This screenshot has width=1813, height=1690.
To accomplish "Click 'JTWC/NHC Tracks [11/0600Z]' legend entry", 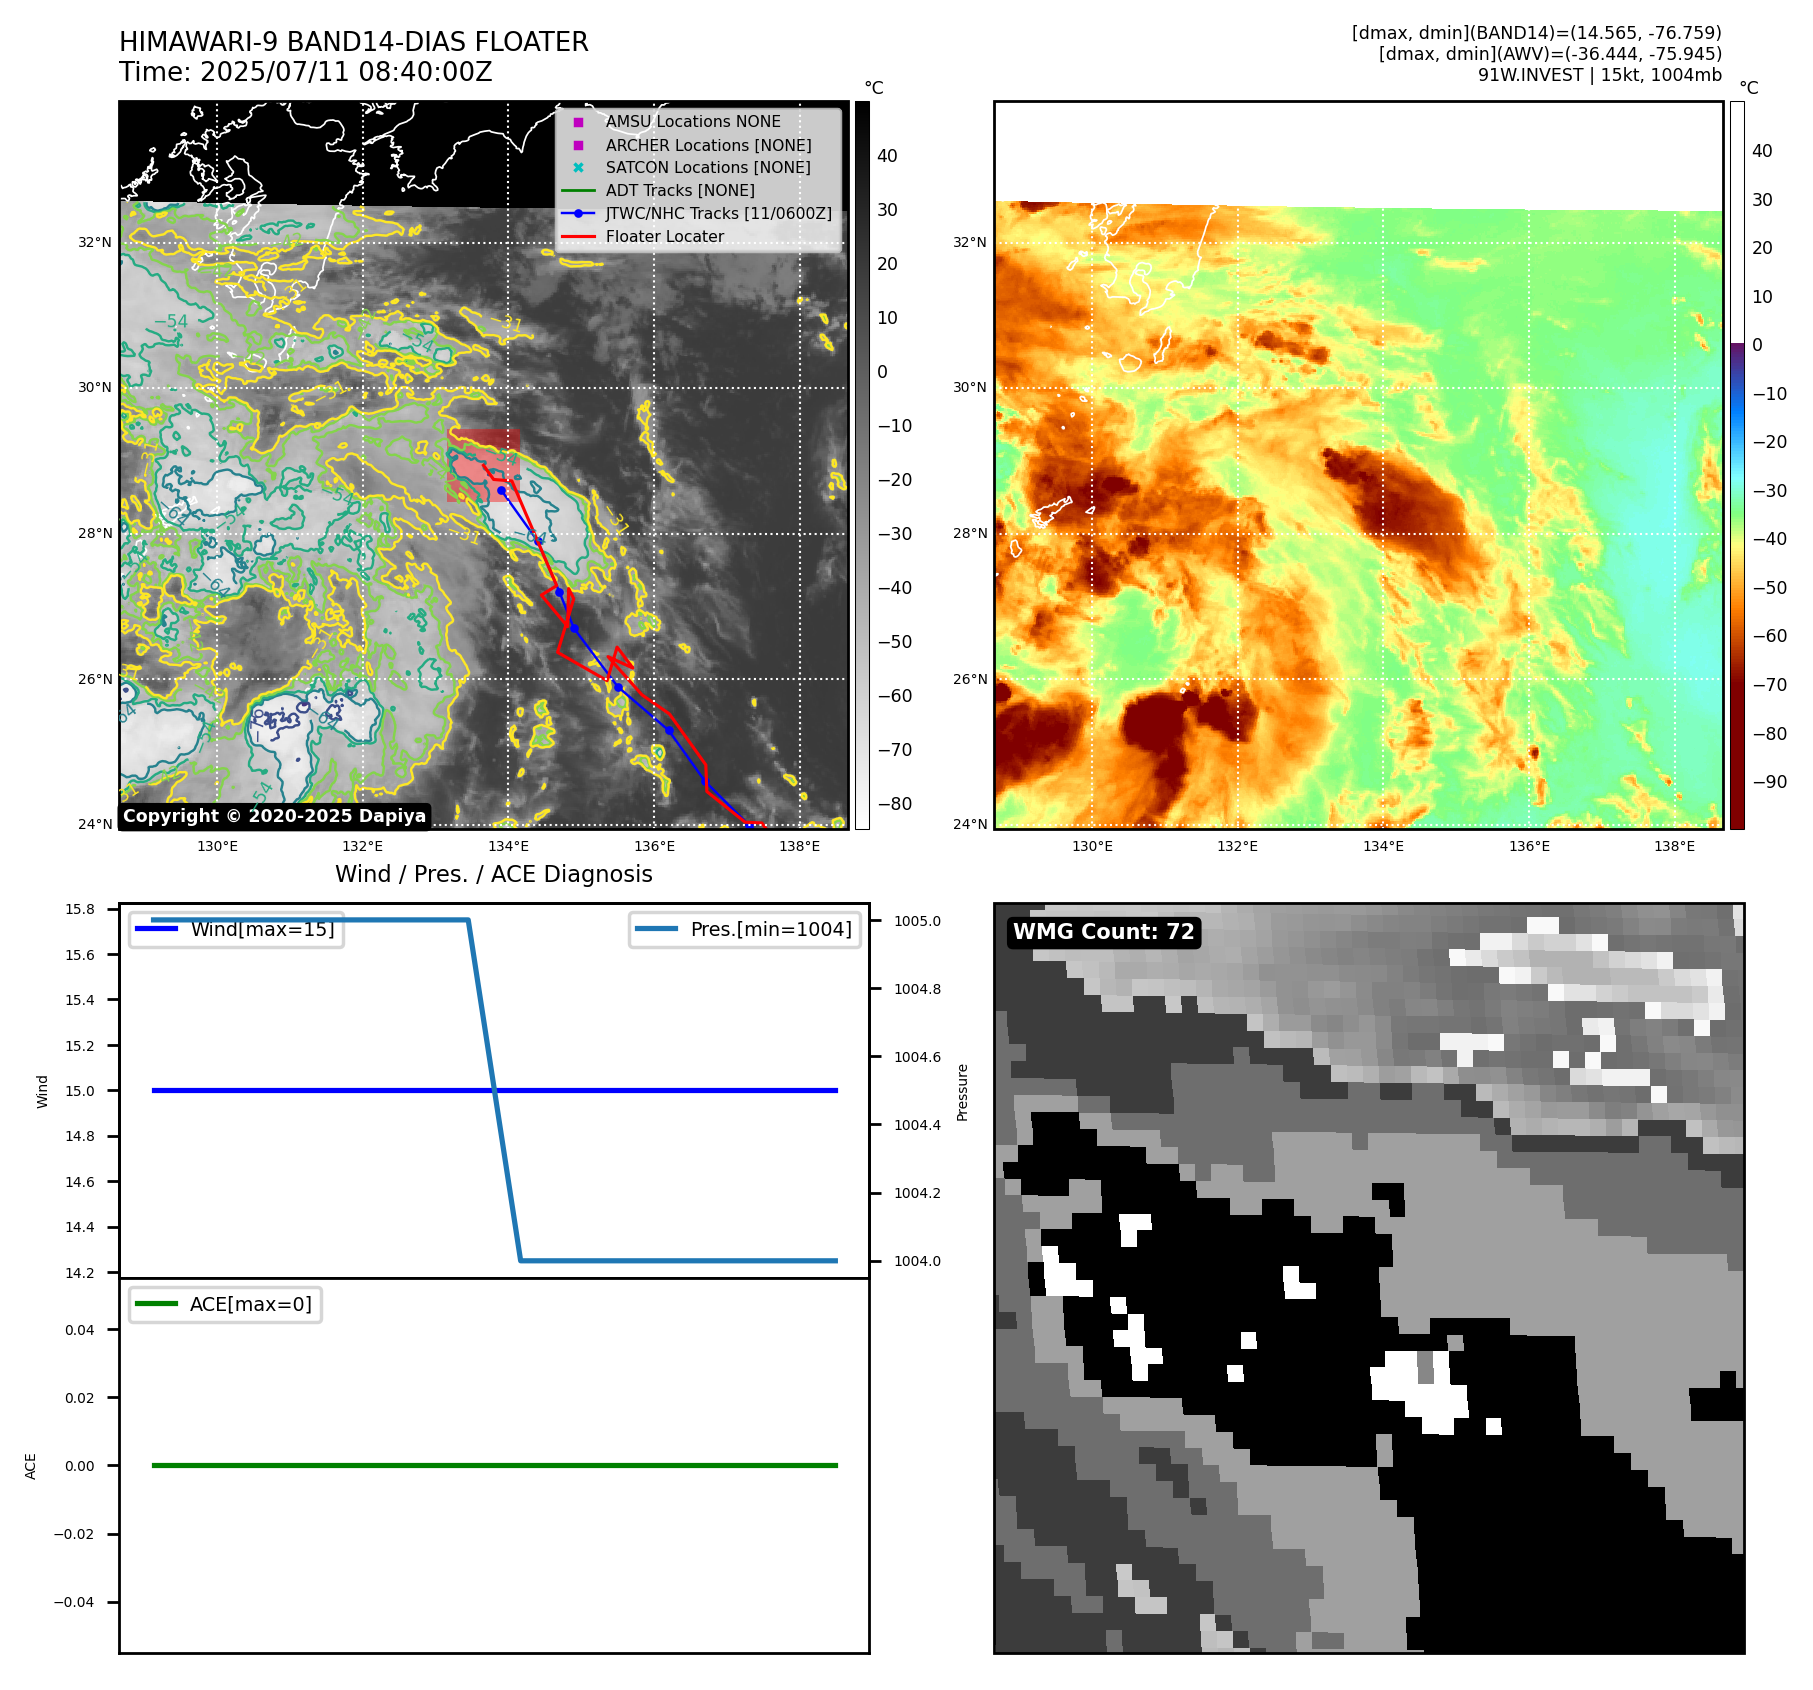I will point(719,213).
